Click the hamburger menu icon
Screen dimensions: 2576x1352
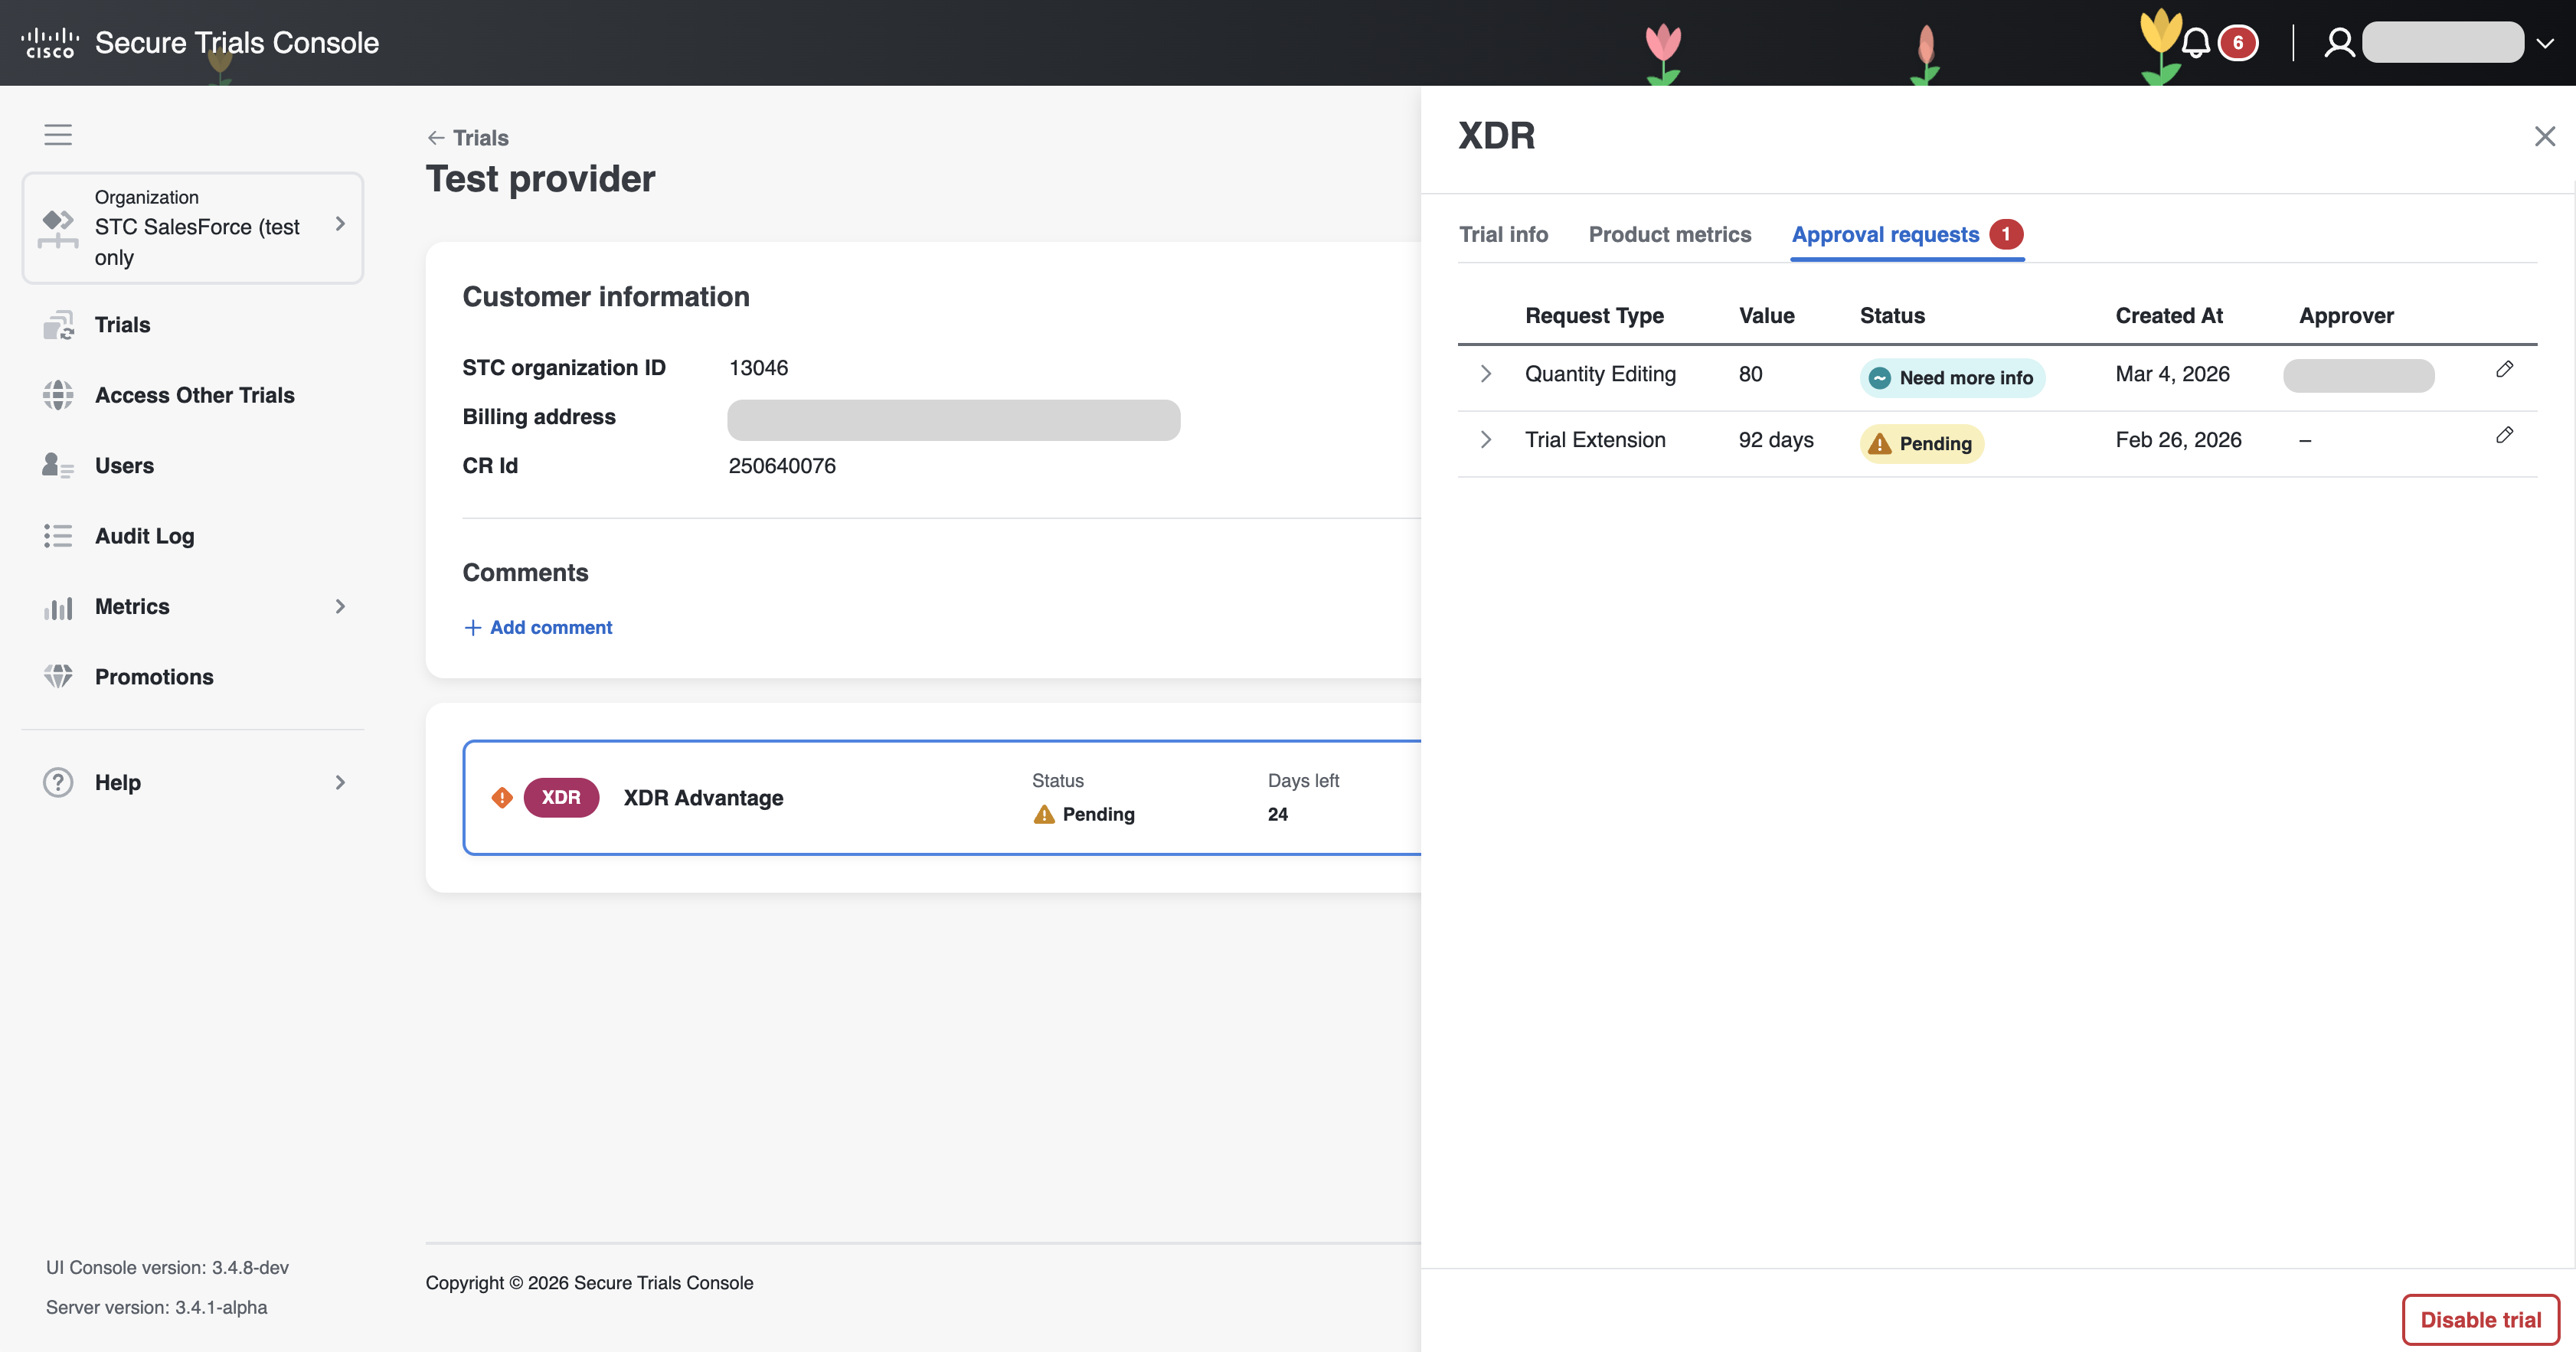58,134
